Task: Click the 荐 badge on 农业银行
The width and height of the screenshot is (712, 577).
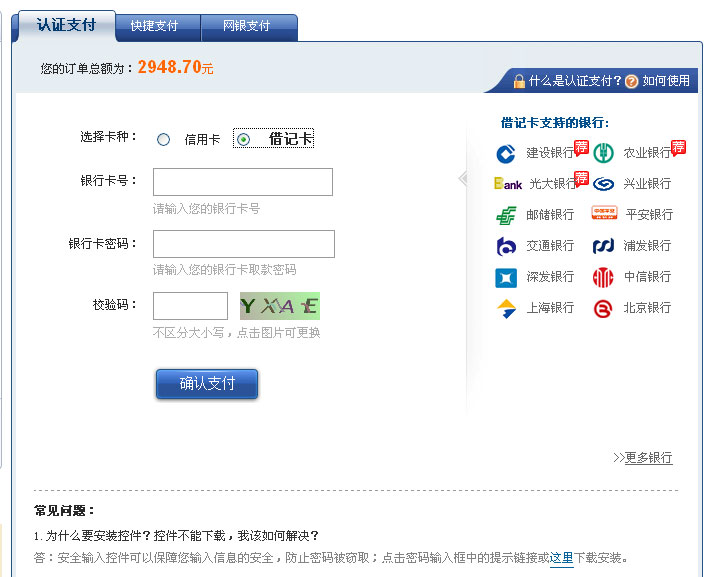Action: (x=678, y=148)
